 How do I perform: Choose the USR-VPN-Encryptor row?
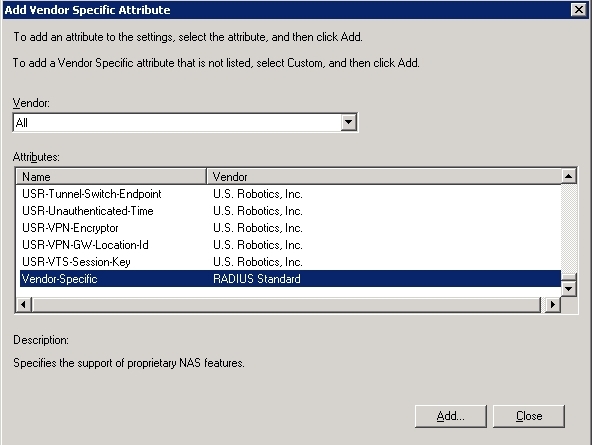(x=290, y=228)
